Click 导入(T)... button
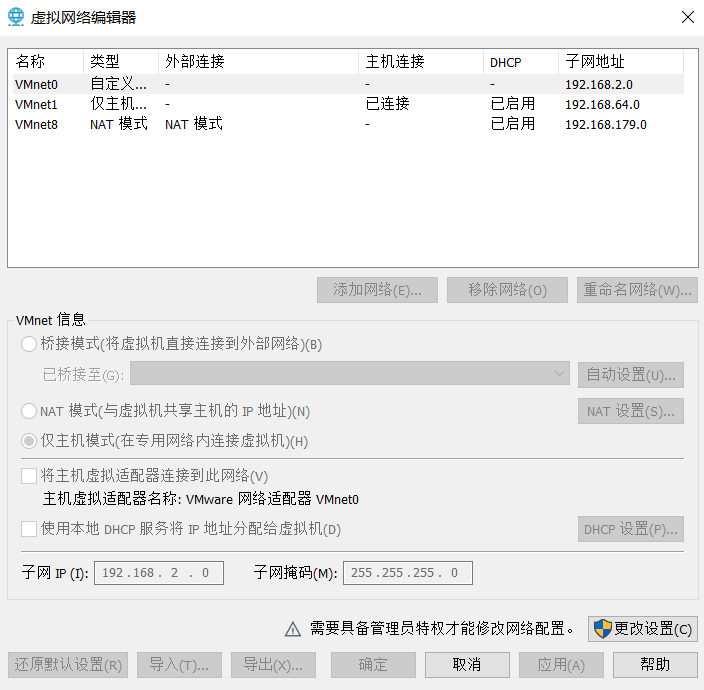 point(179,665)
